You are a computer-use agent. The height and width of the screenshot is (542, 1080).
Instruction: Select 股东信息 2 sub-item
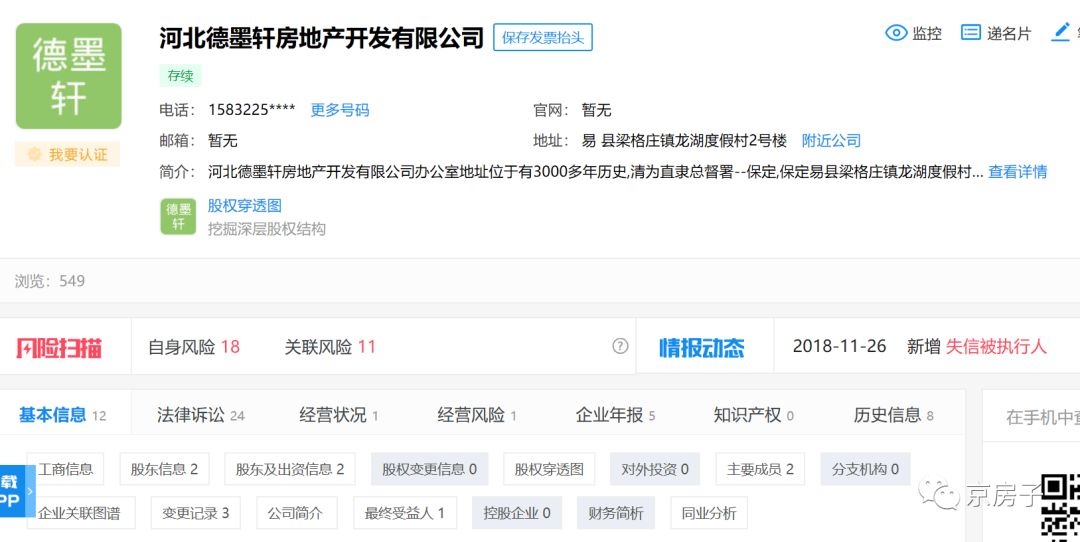point(164,469)
